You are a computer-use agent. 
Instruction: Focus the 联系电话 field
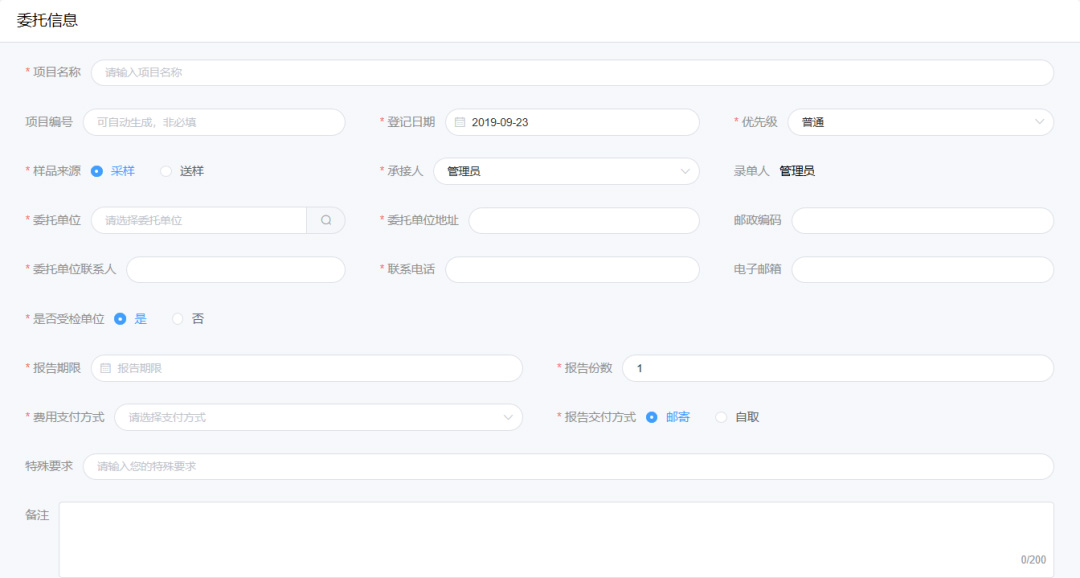coord(572,269)
